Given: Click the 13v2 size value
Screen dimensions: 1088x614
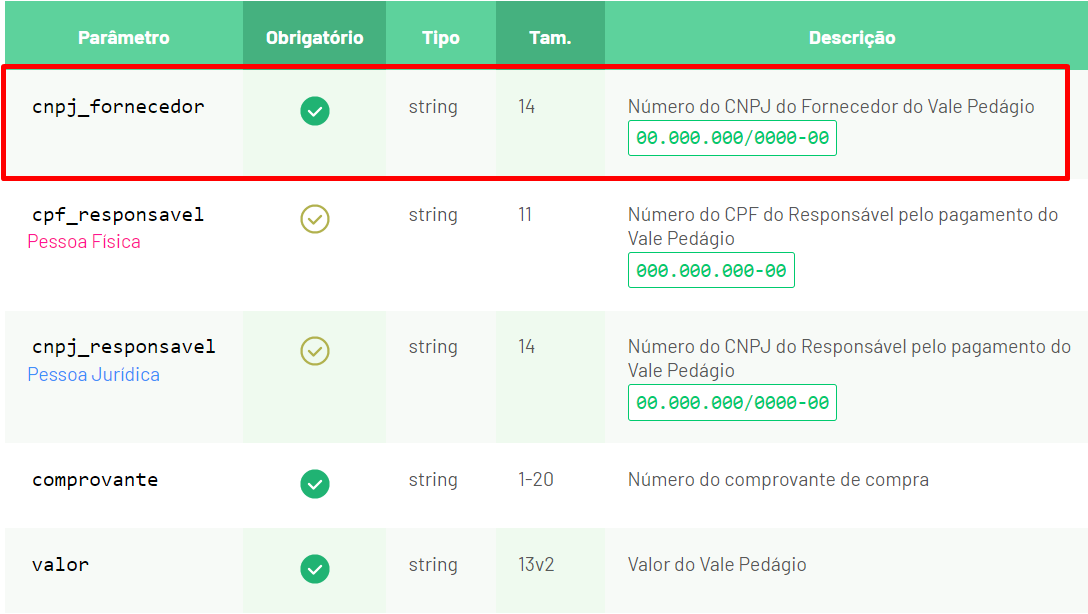Looking at the screenshot, I should [536, 565].
